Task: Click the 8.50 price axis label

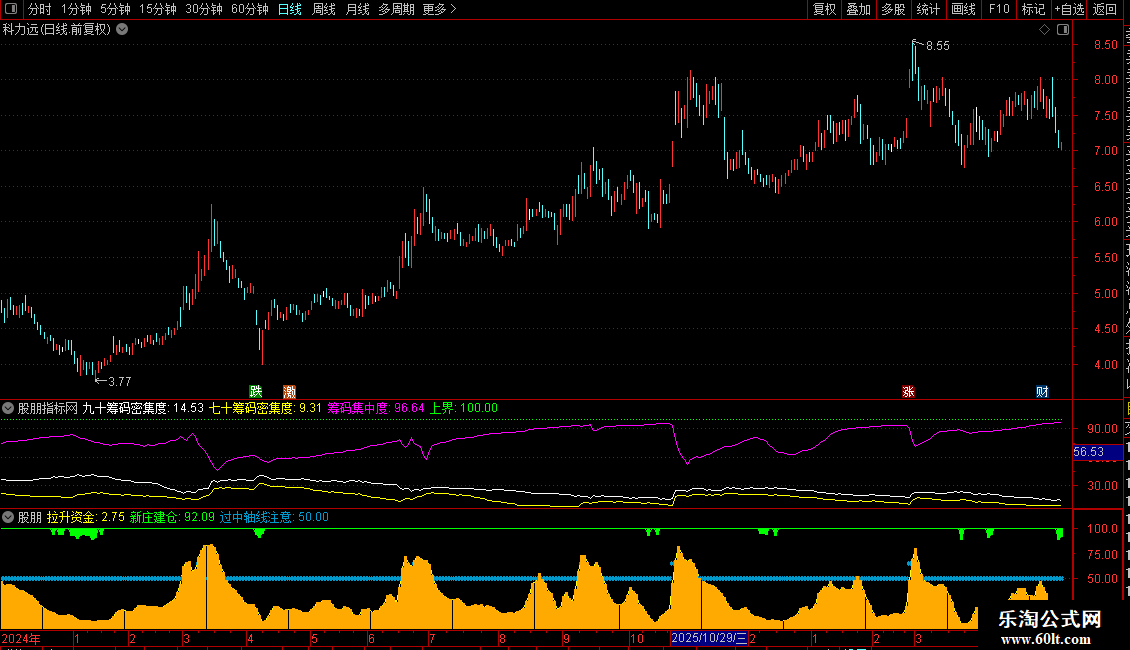Action: (1105, 45)
